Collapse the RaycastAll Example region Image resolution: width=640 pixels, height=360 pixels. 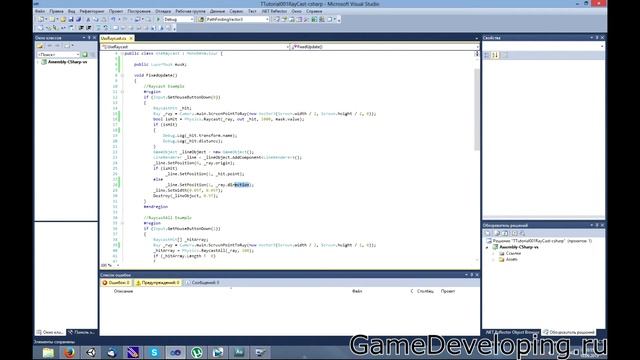pyautogui.click(x=122, y=223)
